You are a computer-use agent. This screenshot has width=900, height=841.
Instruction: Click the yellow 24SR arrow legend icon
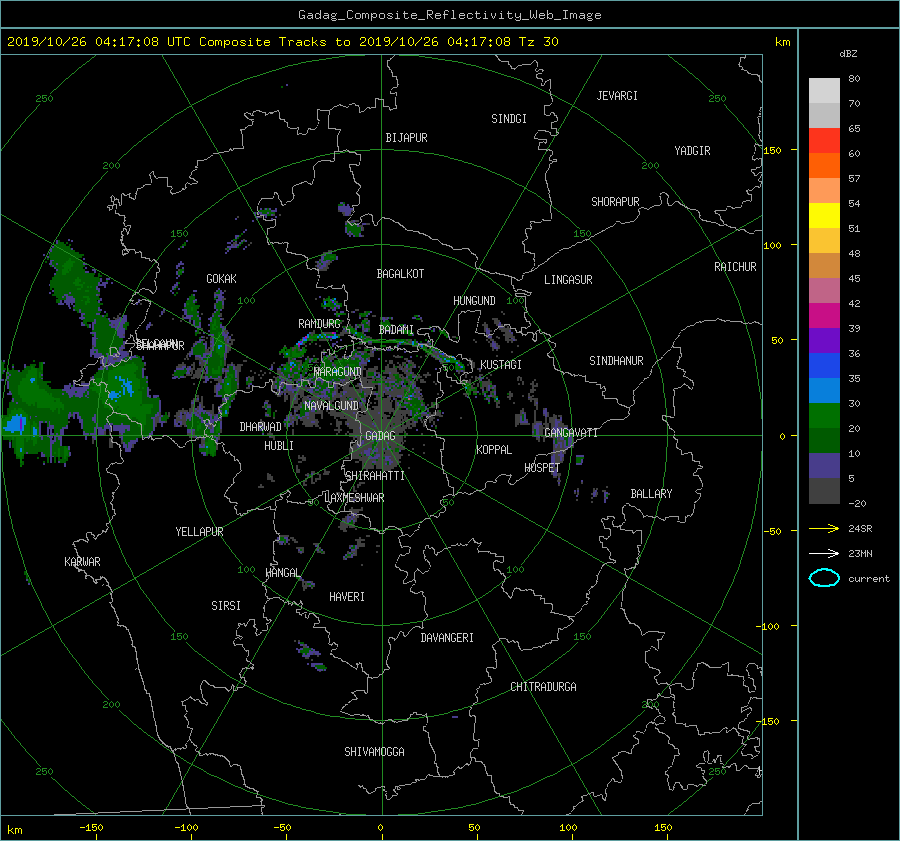[824, 528]
